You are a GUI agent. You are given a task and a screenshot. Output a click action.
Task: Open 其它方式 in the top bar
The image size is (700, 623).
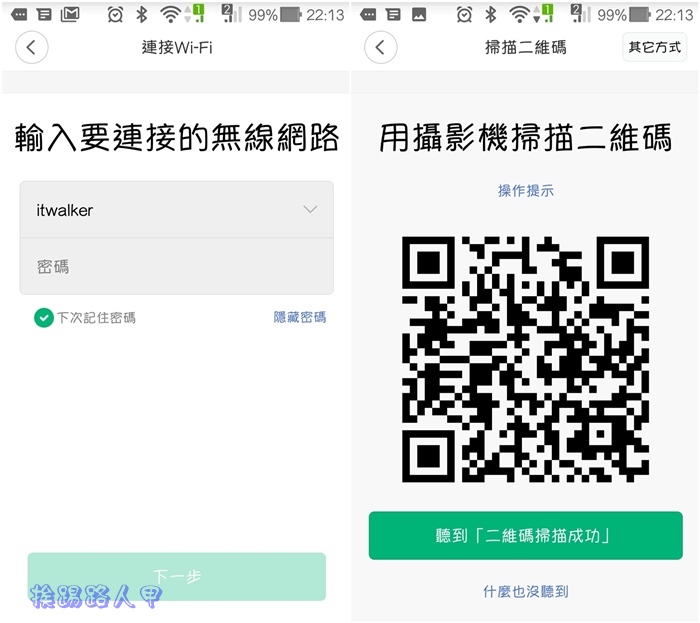tap(654, 47)
